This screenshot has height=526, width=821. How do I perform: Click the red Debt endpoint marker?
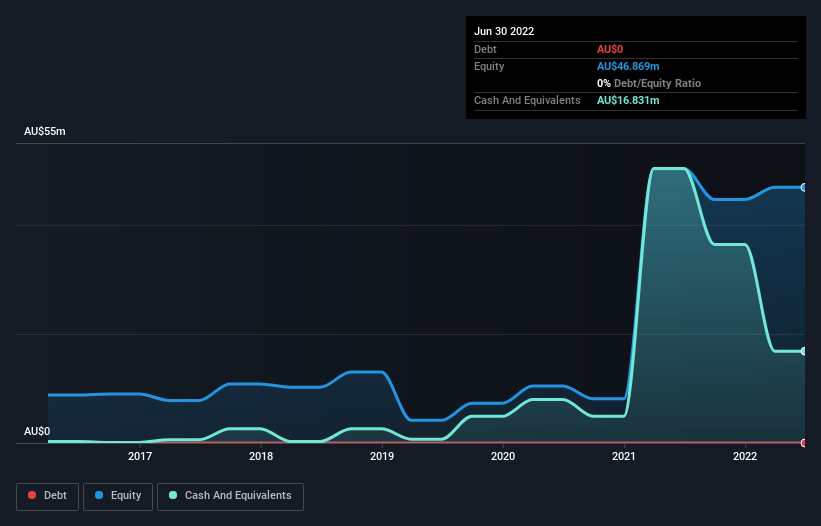tap(804, 443)
